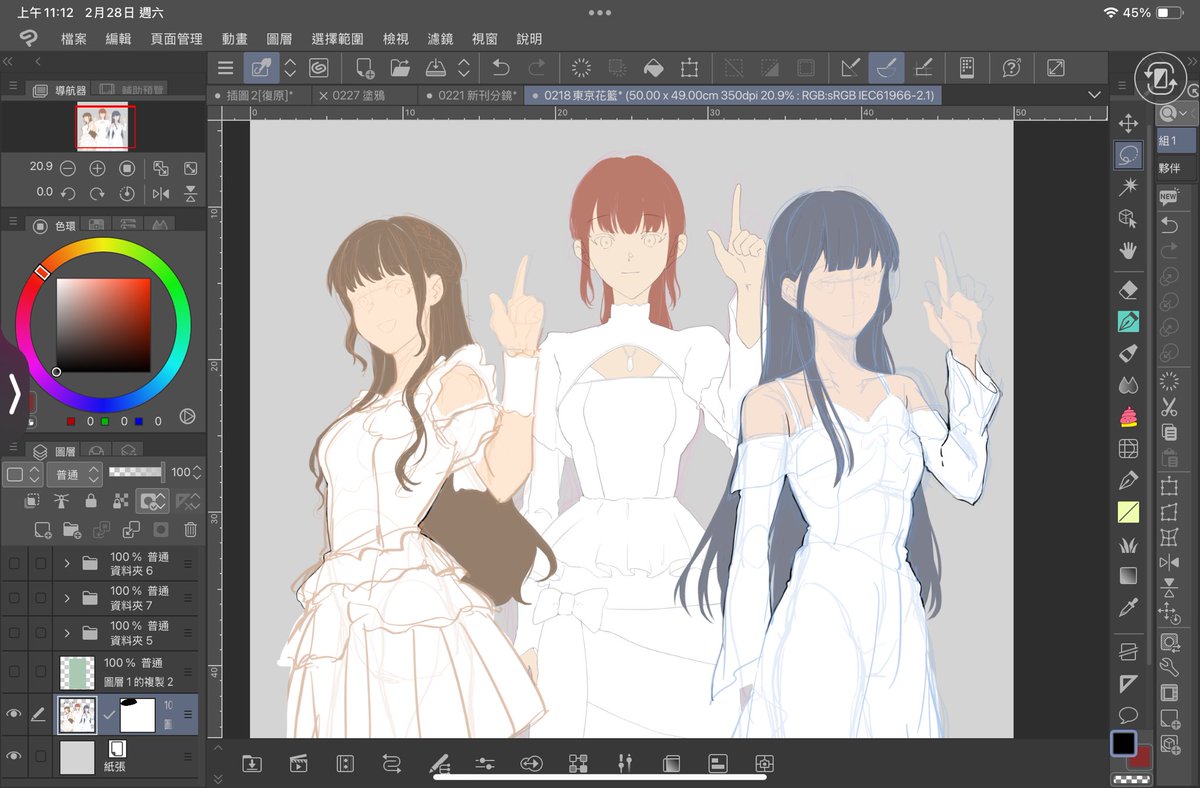The image size is (1200, 788).
Task: Collapse the left palette dock arrows
Action: (8, 61)
